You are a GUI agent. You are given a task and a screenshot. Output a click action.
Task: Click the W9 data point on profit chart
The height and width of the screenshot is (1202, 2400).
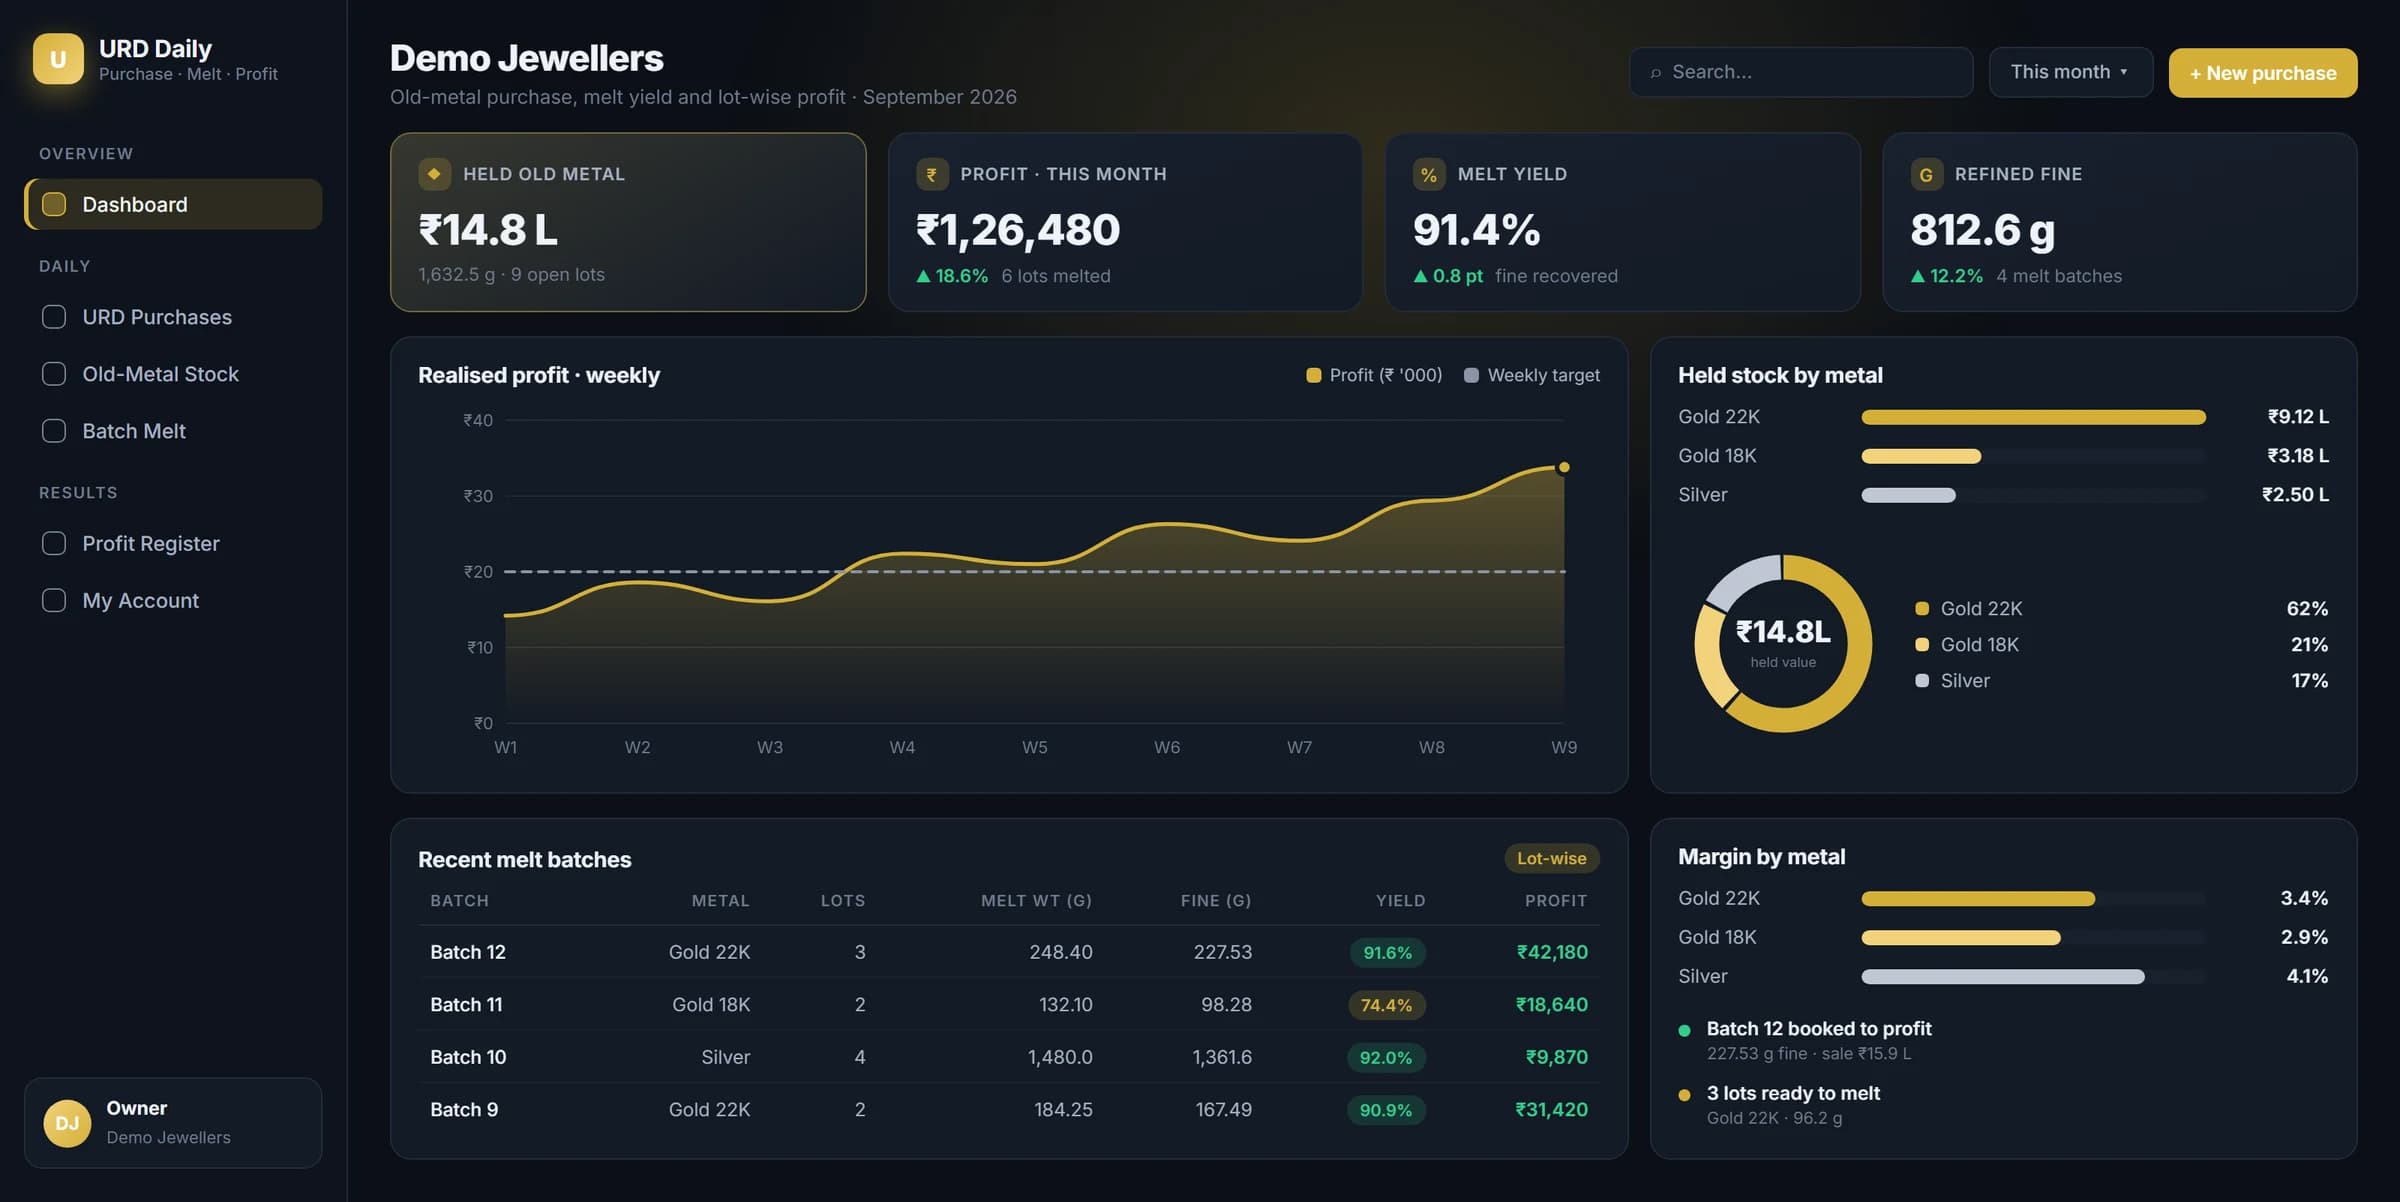coord(1564,467)
